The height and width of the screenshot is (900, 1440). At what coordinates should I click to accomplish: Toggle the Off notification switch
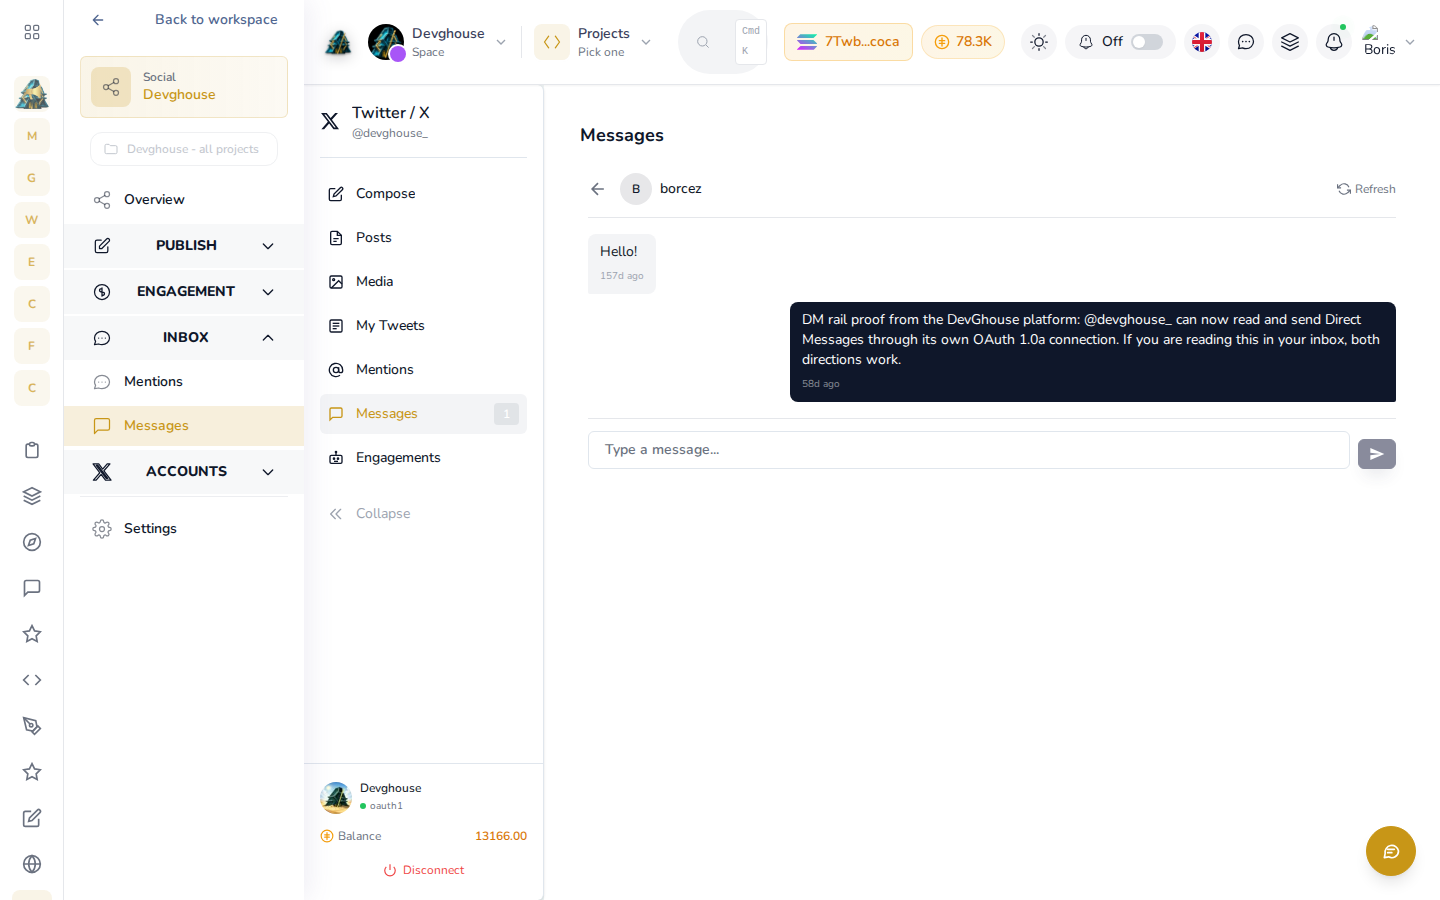(1147, 42)
